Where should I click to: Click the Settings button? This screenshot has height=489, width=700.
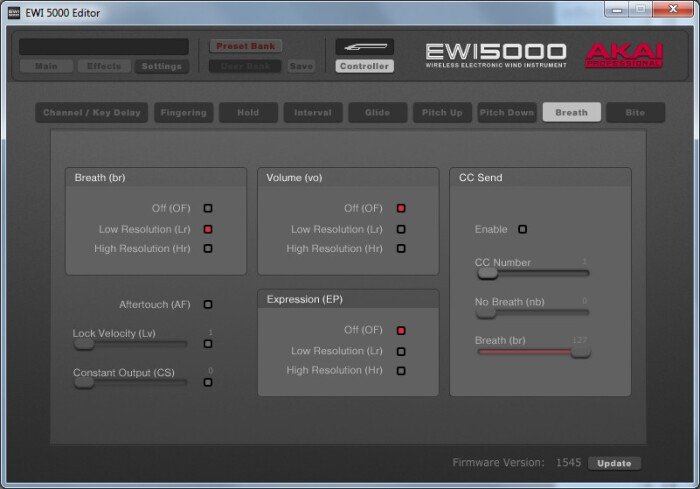tap(162, 66)
